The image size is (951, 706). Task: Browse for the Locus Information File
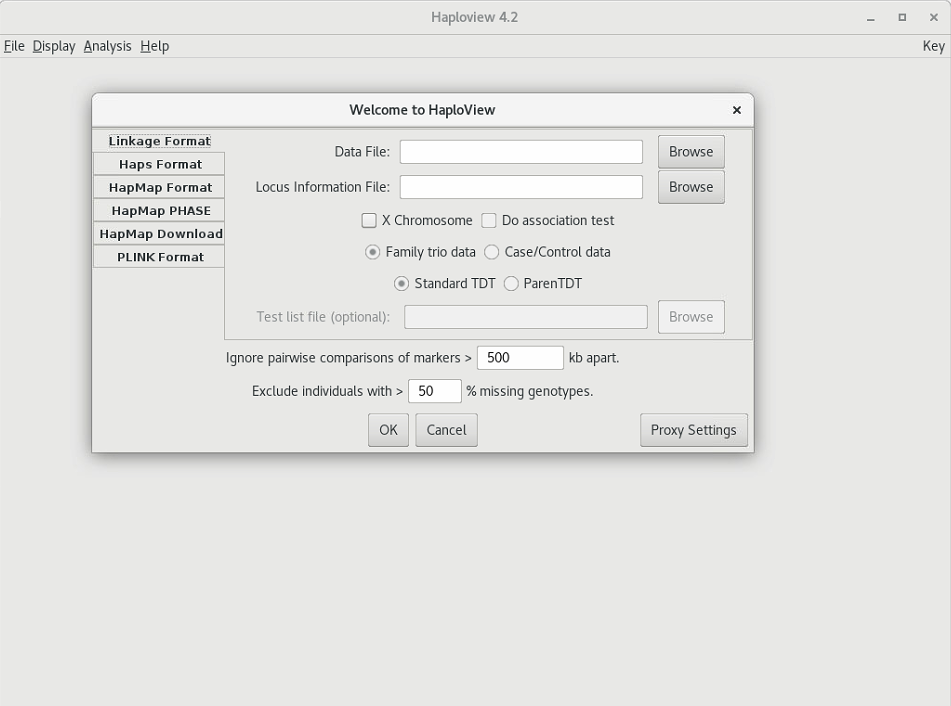(x=691, y=187)
